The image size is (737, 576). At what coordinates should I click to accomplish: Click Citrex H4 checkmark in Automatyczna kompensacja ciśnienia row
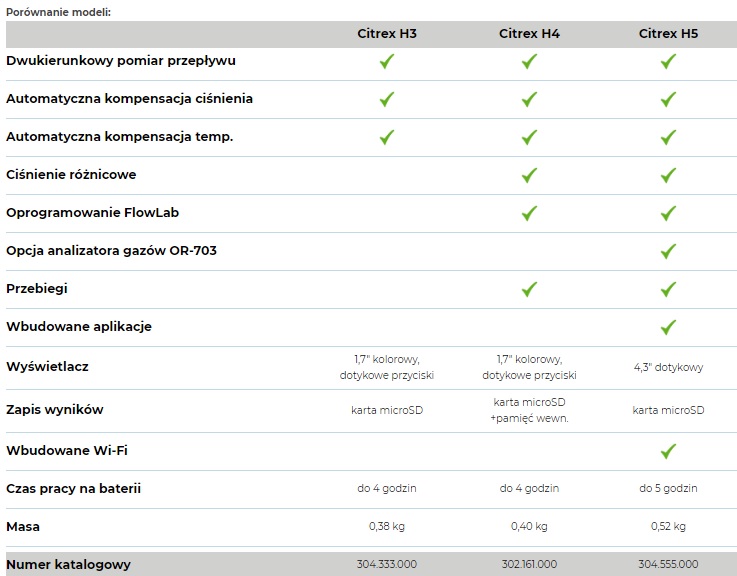pyautogui.click(x=529, y=99)
